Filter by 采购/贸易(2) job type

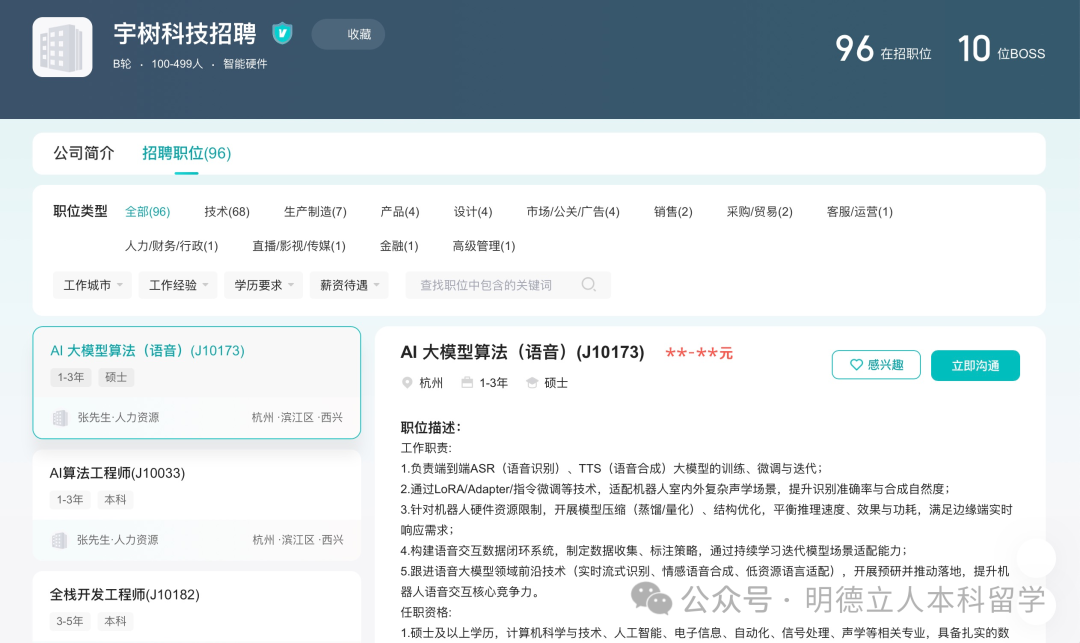click(759, 211)
